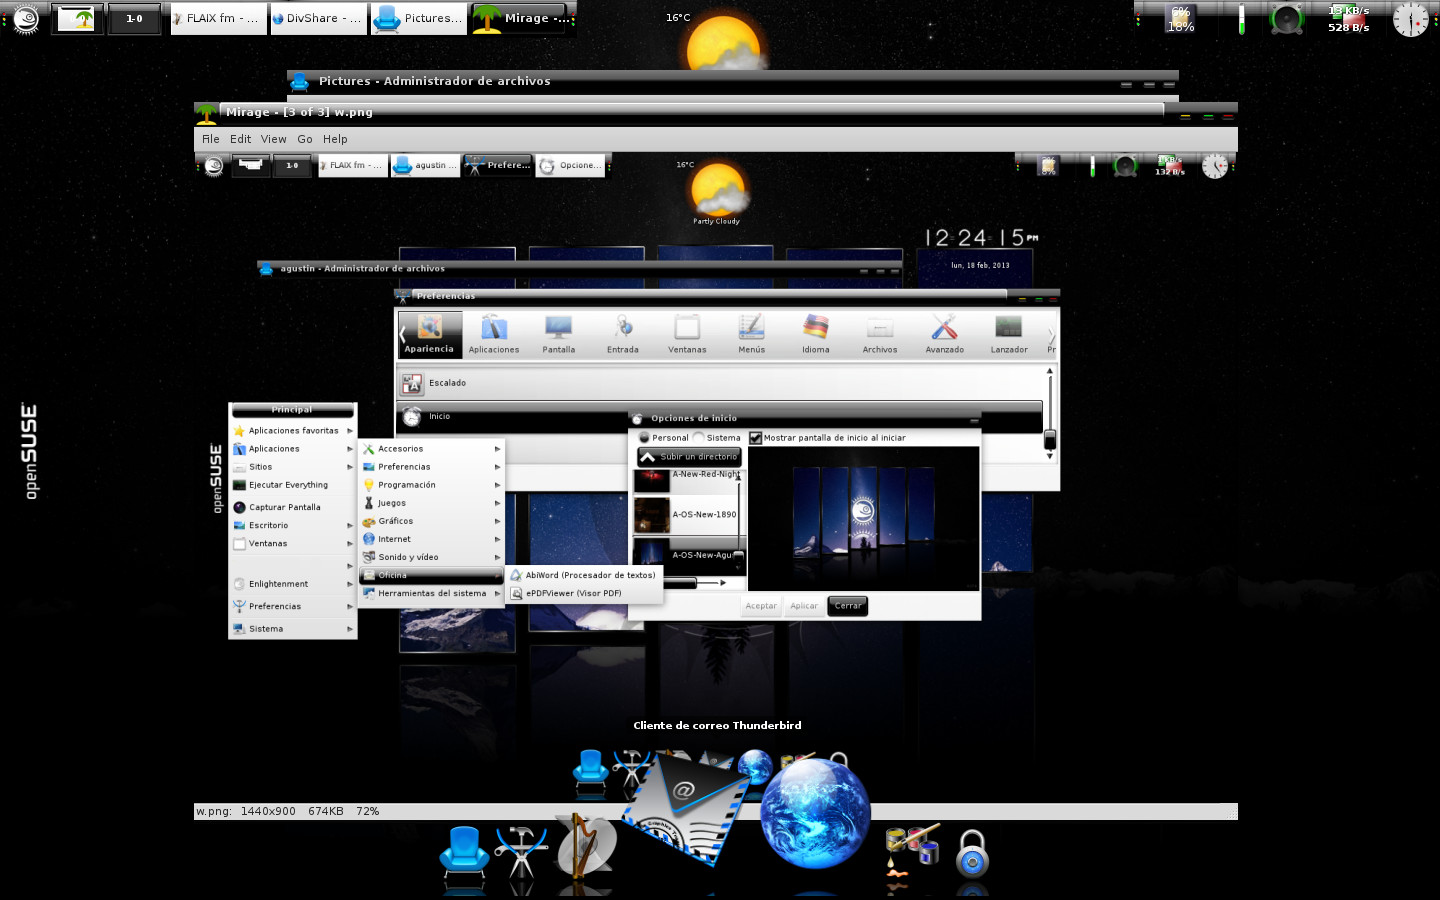Select the Apariencia icon in Preferencias
The image size is (1440, 900).
(430, 334)
